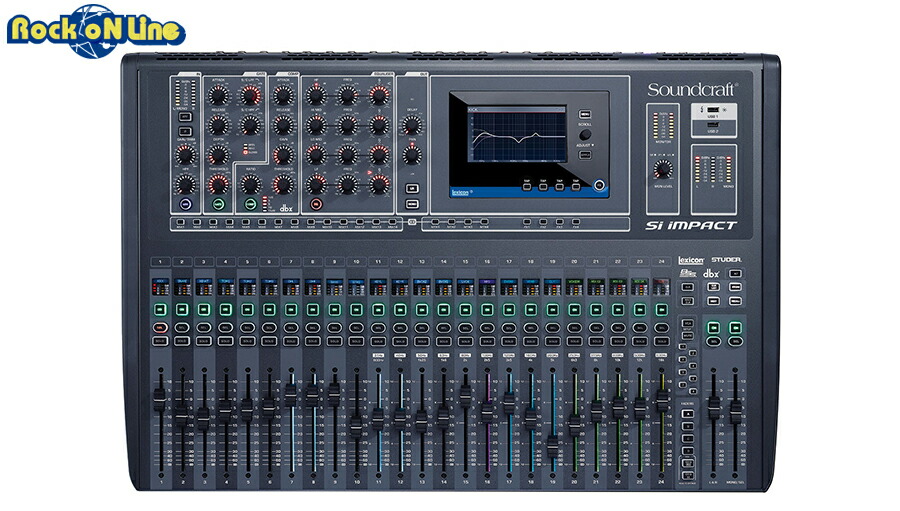Select channel 20 with its SEL button

574,328
